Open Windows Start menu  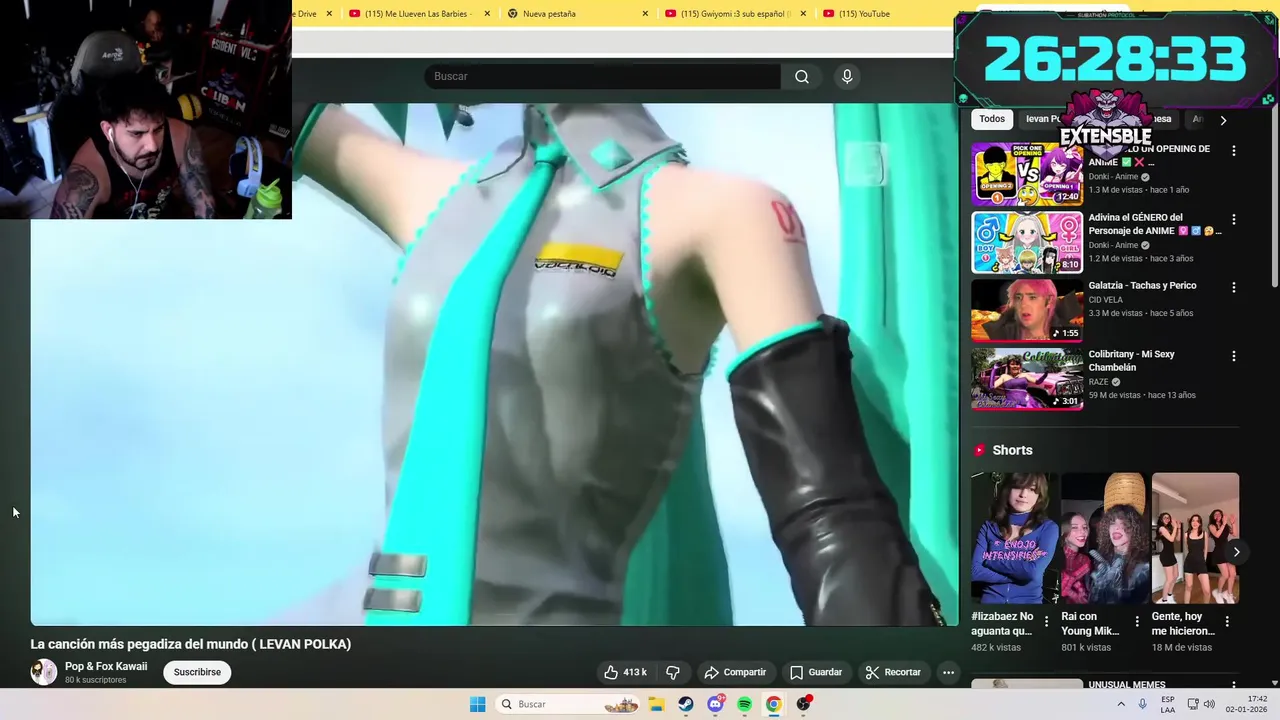pos(478,704)
